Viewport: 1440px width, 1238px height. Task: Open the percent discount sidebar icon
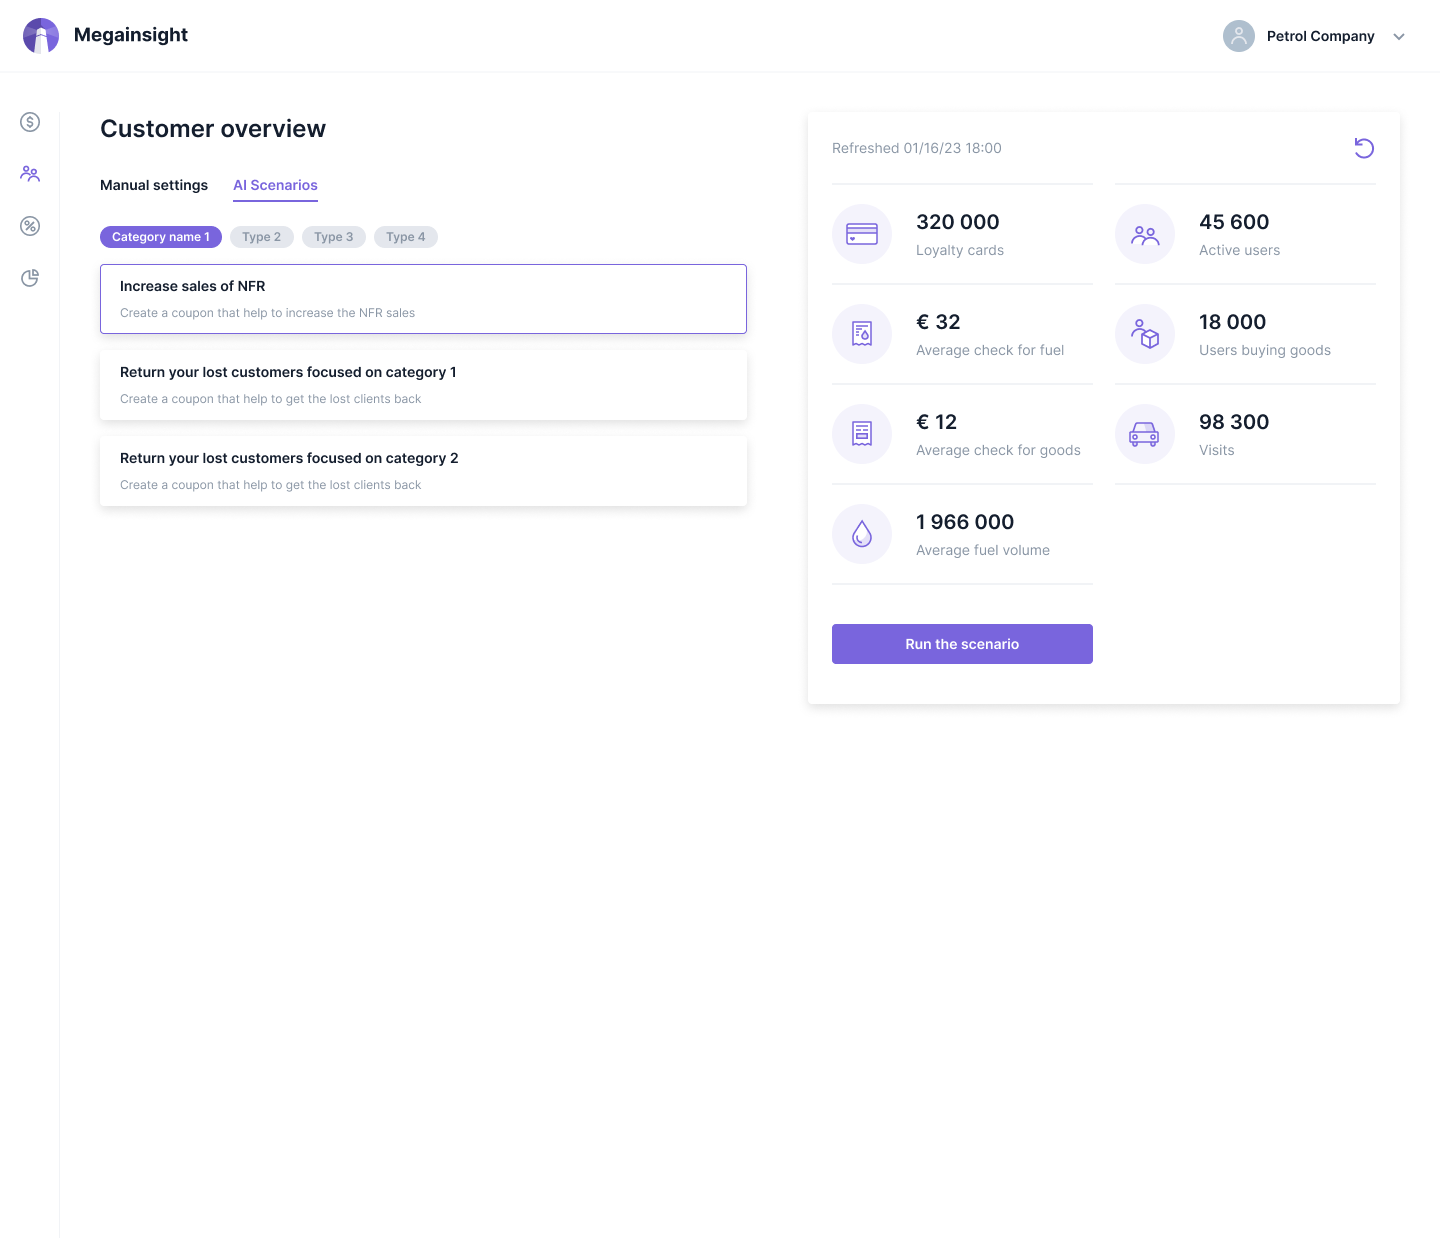click(30, 226)
